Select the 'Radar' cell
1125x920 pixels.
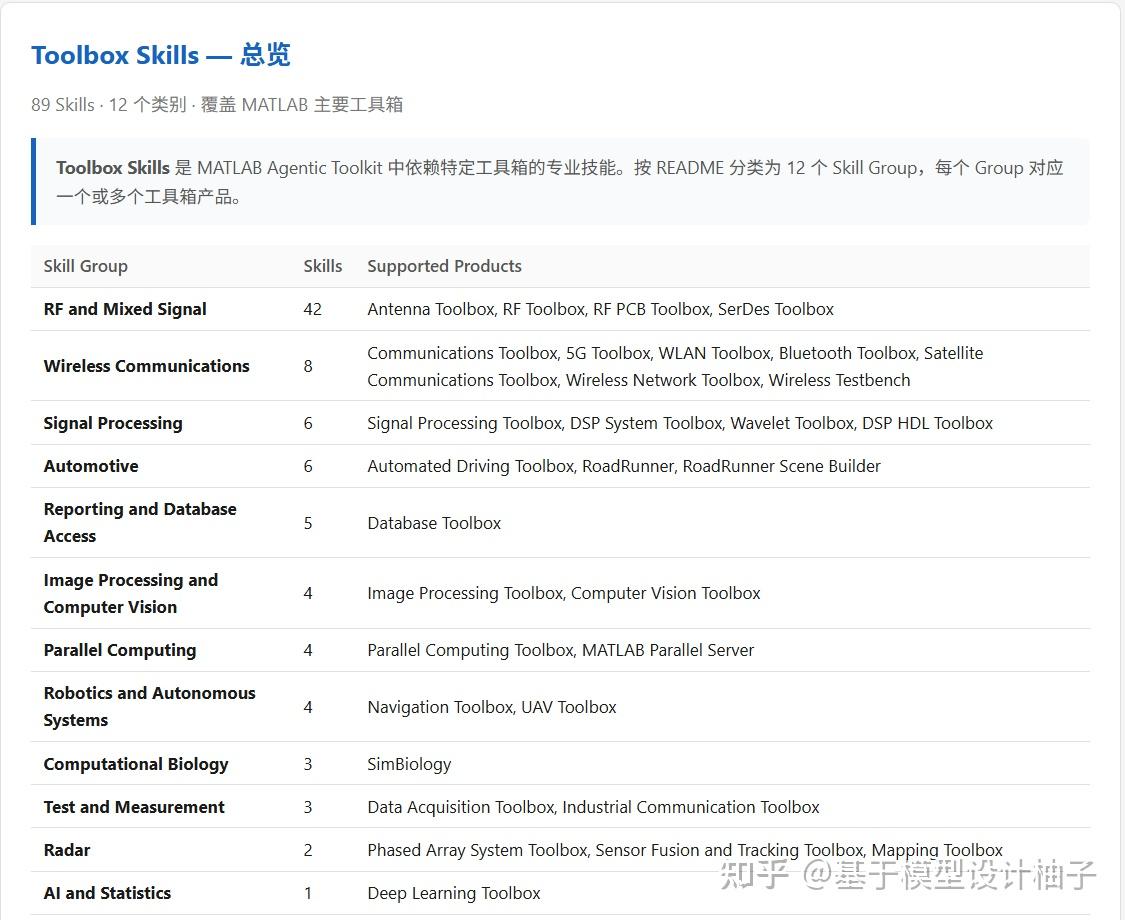(x=67, y=850)
